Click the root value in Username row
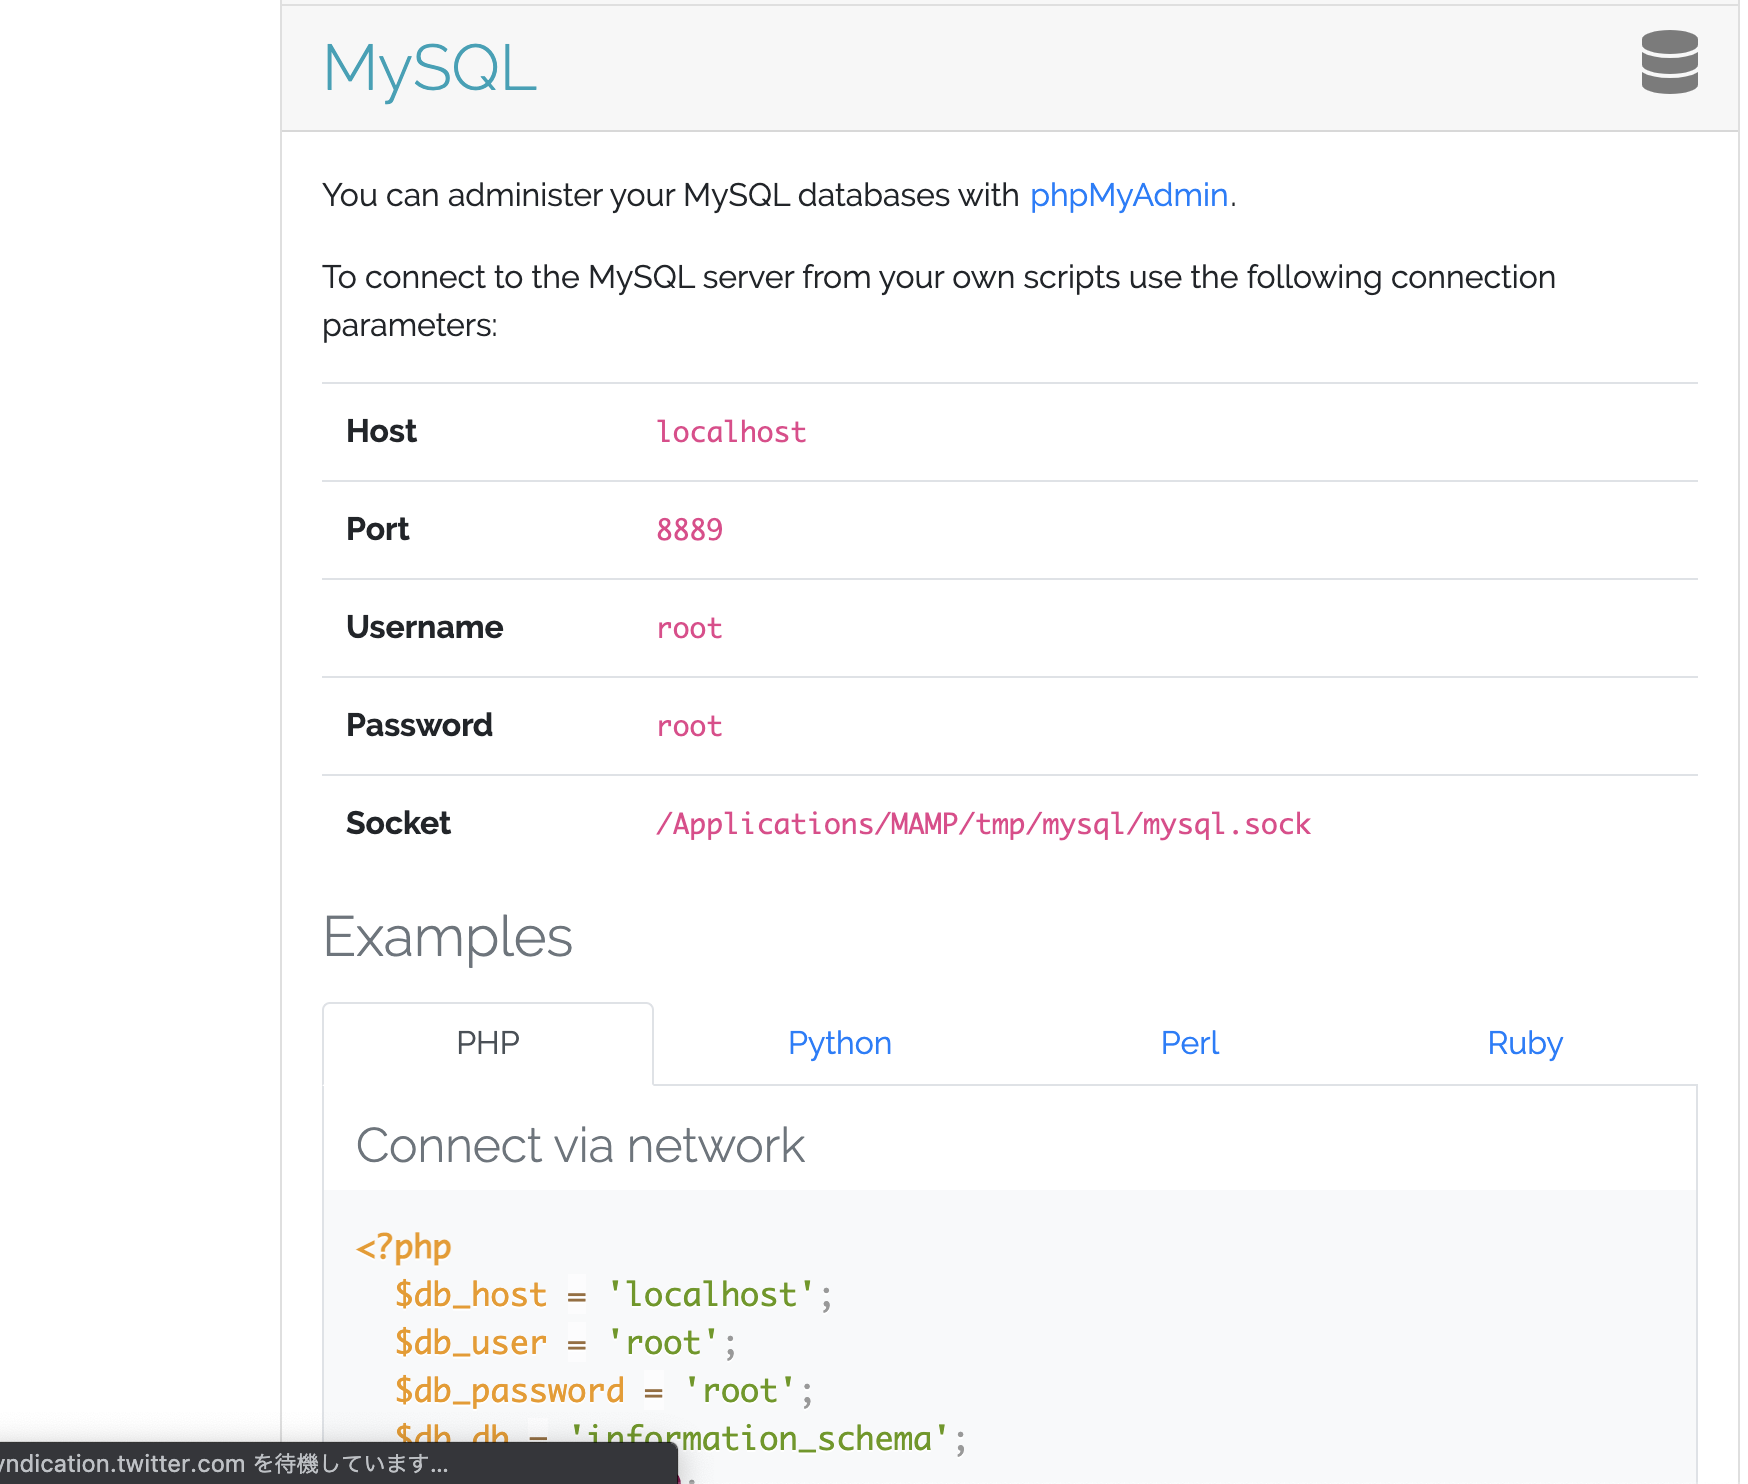Image resolution: width=1748 pixels, height=1484 pixels. coord(689,628)
